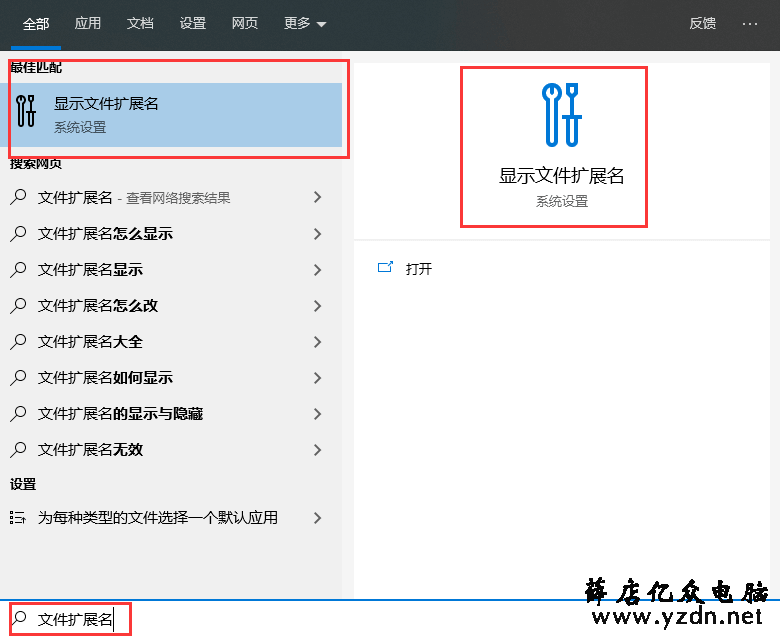Click the 反馈 button
Screen dimensions: 780x637
(702, 23)
